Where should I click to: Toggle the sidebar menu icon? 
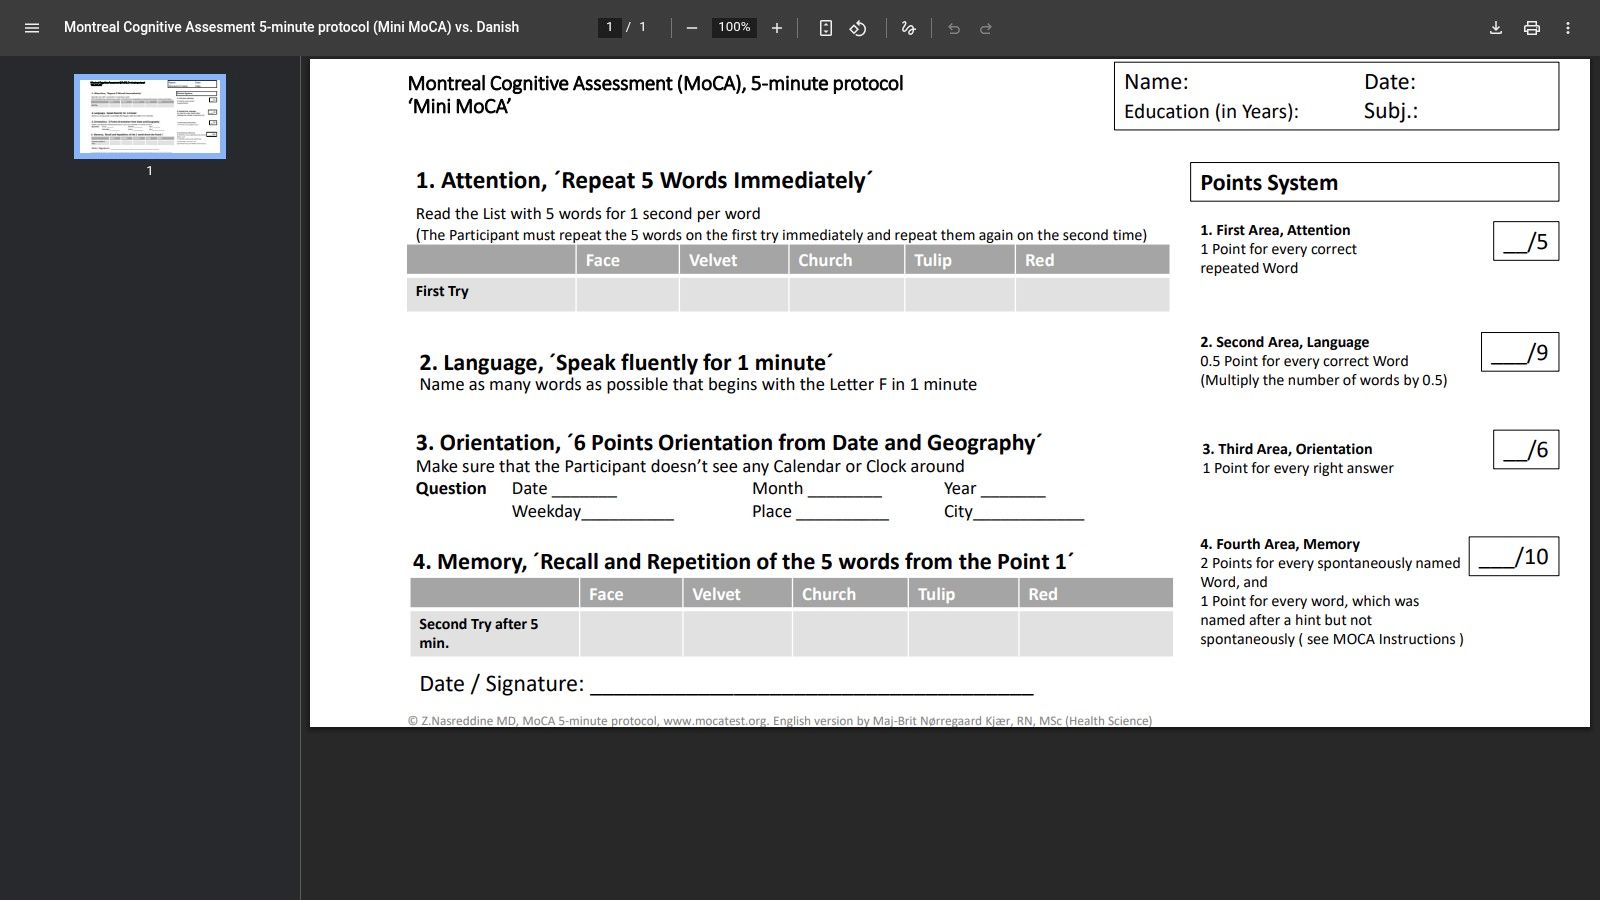[32, 28]
